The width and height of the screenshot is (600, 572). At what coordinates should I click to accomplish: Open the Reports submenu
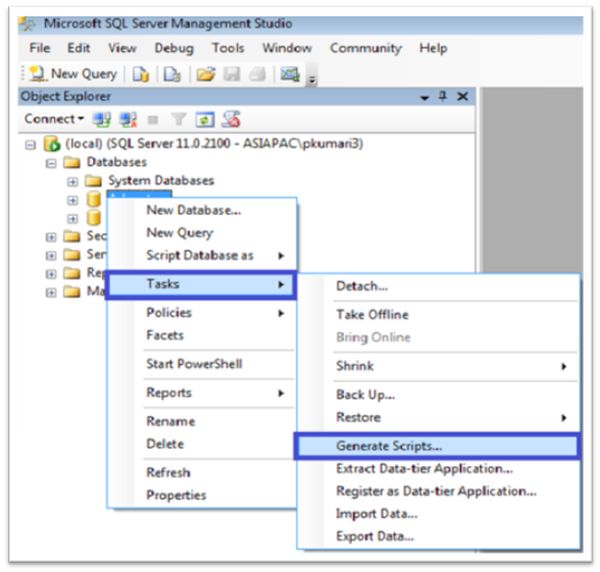202,393
